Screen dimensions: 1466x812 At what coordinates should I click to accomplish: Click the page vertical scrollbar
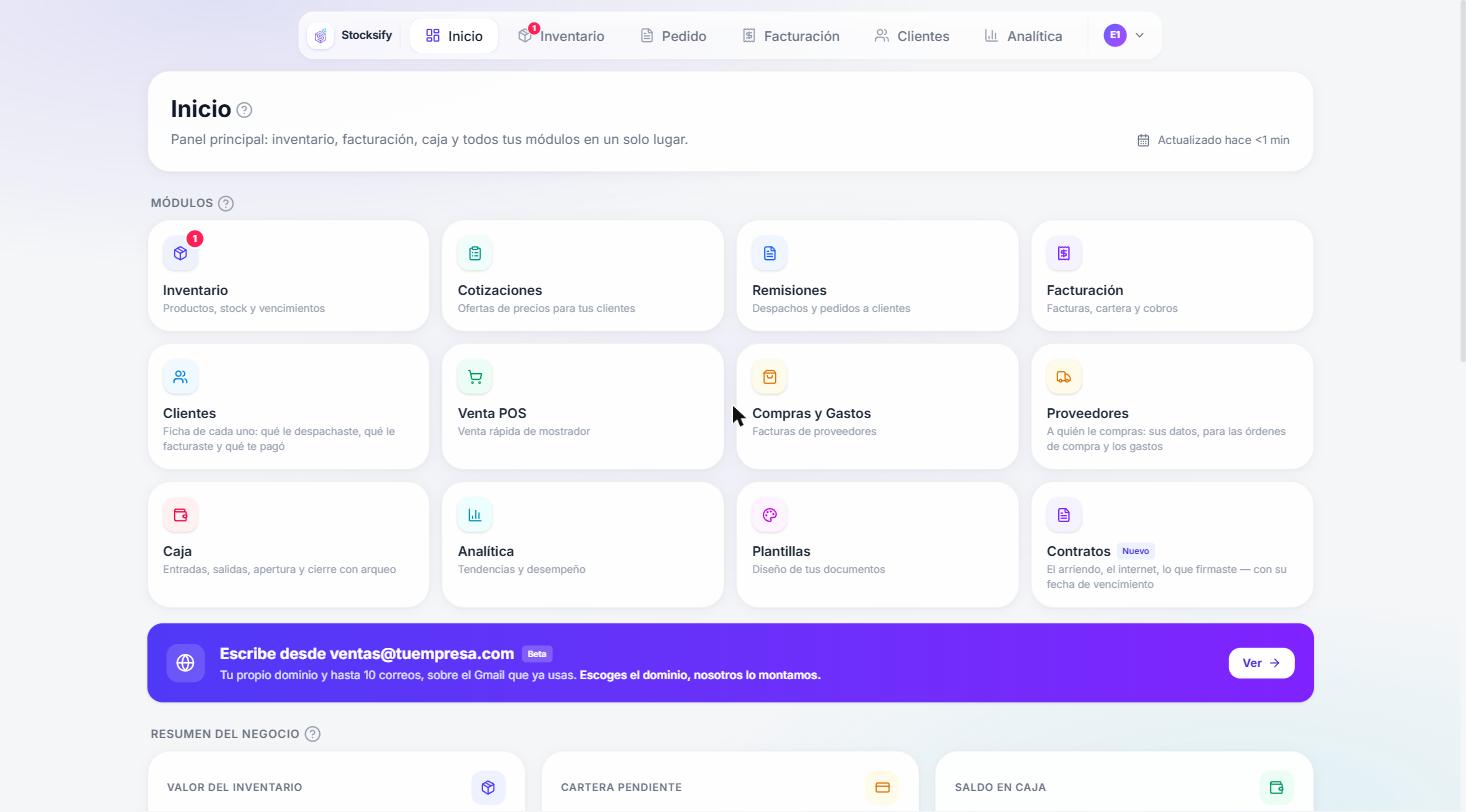[x=1462, y=180]
